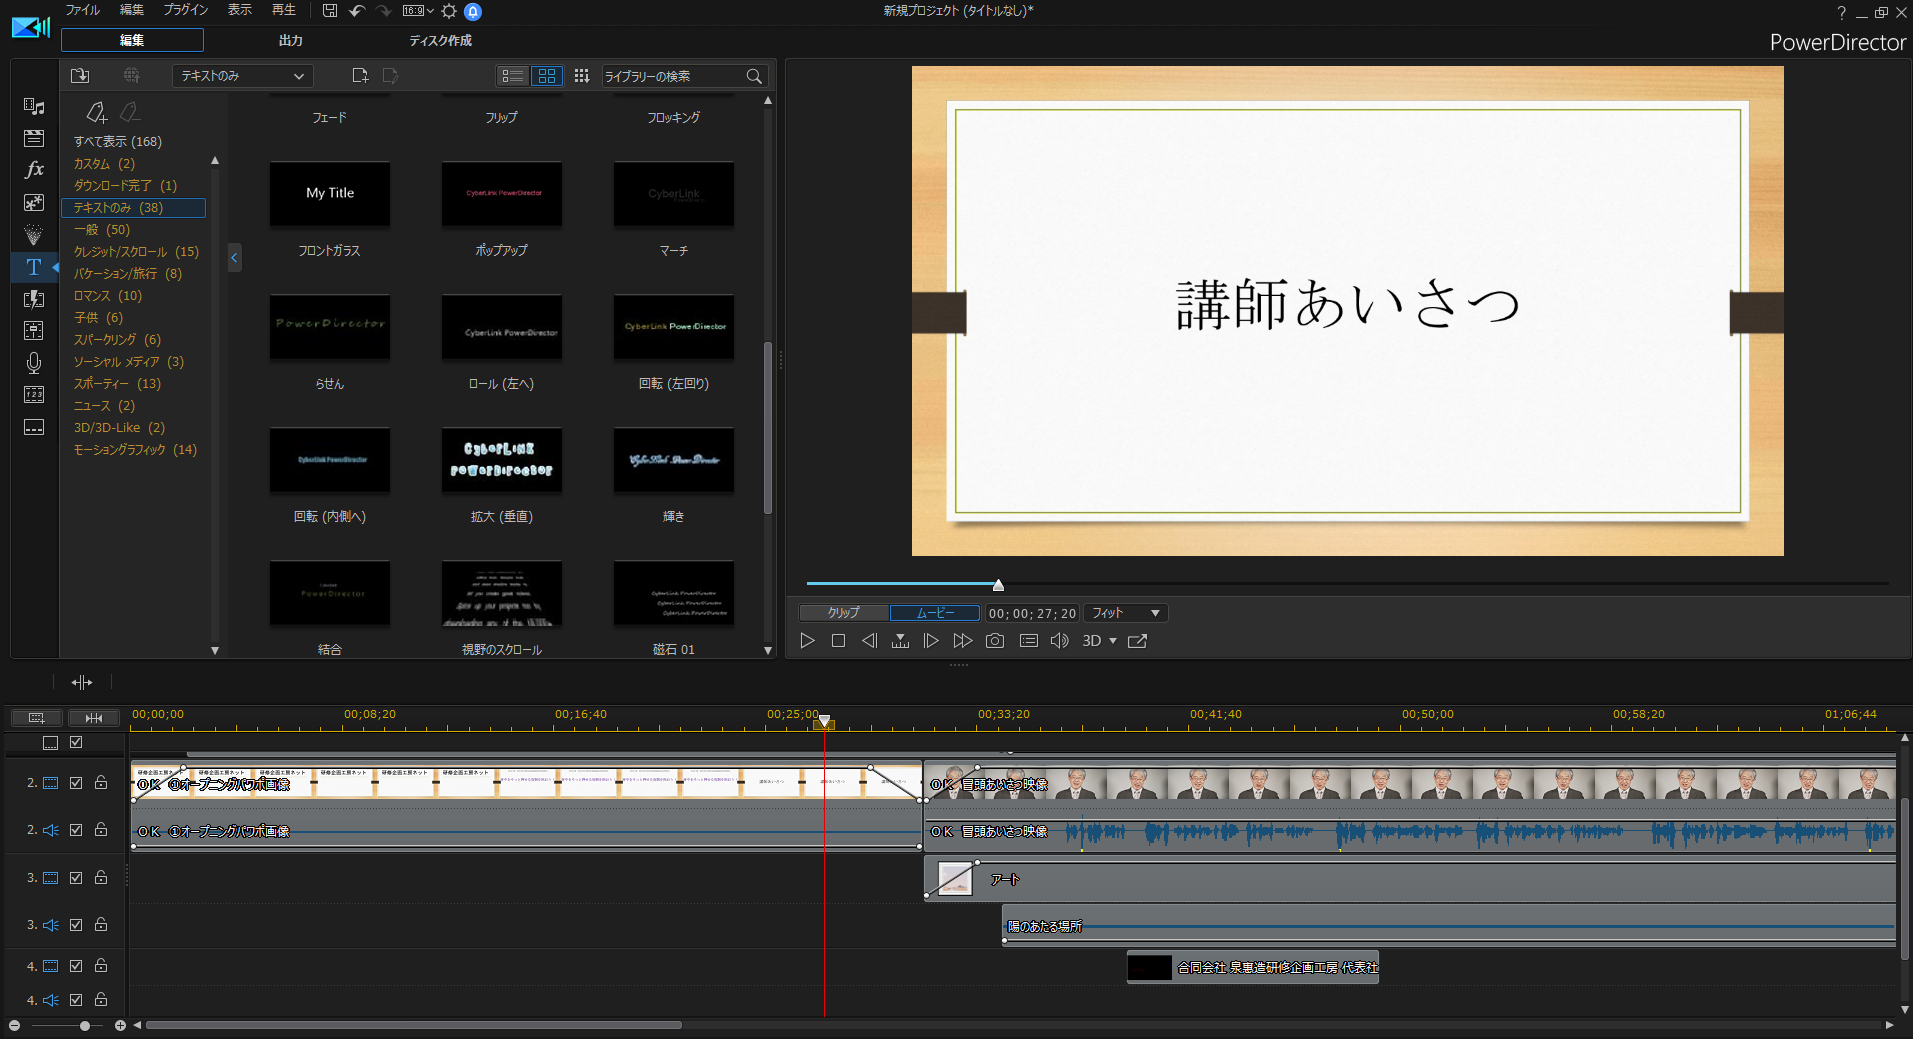1913x1039 pixels.
Task: Open the Effect Room fx icon
Action: [x=34, y=170]
